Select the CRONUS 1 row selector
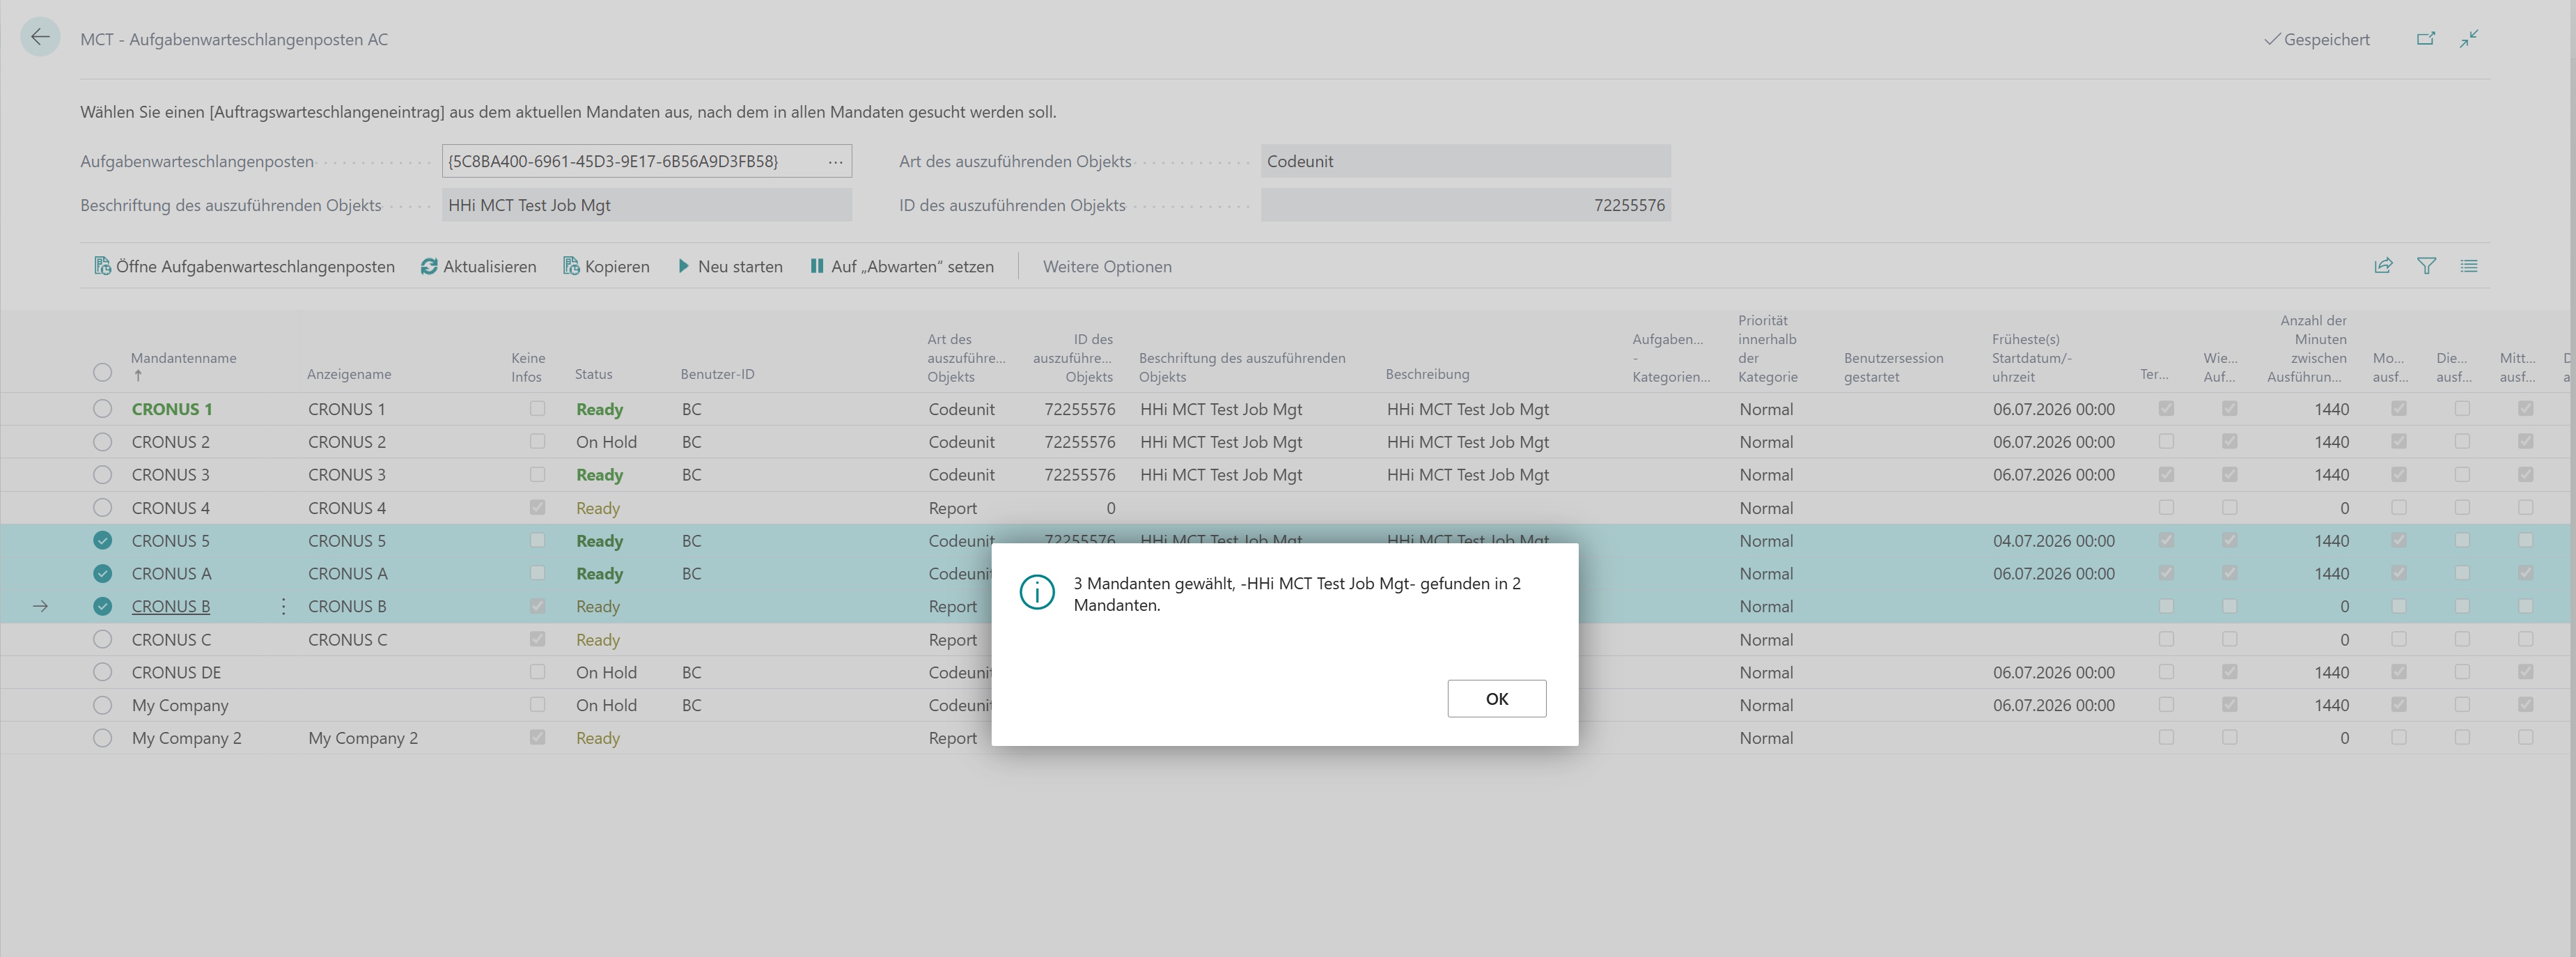 click(x=102, y=409)
